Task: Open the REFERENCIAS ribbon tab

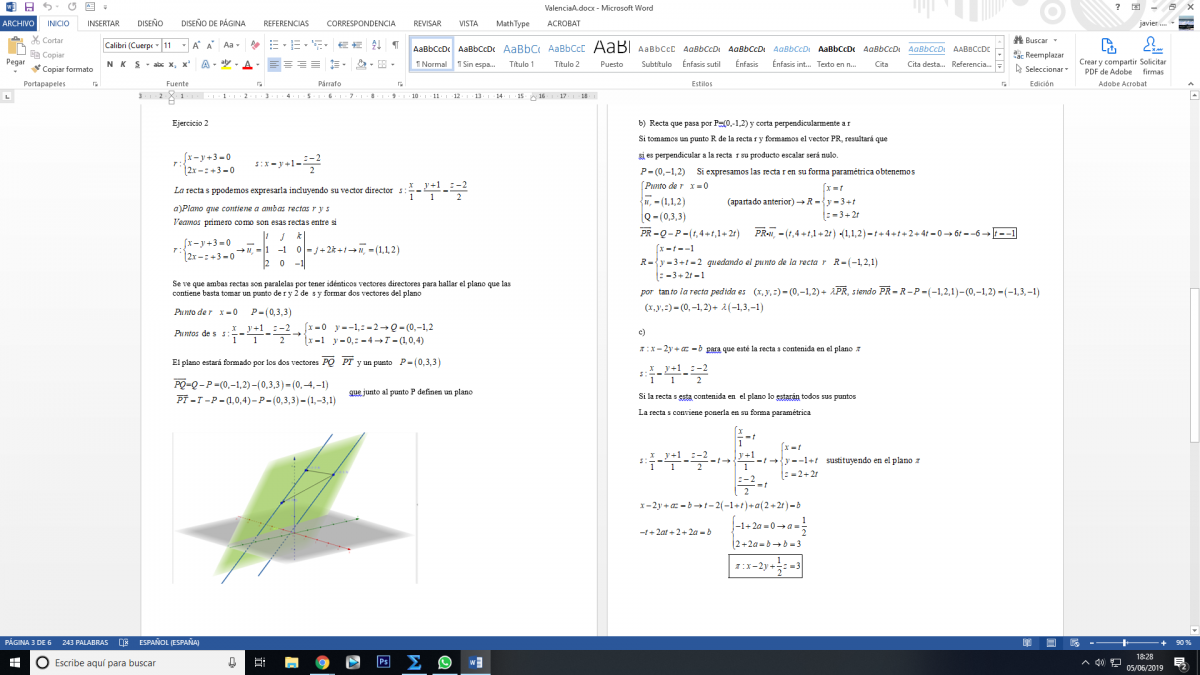Action: (x=286, y=22)
